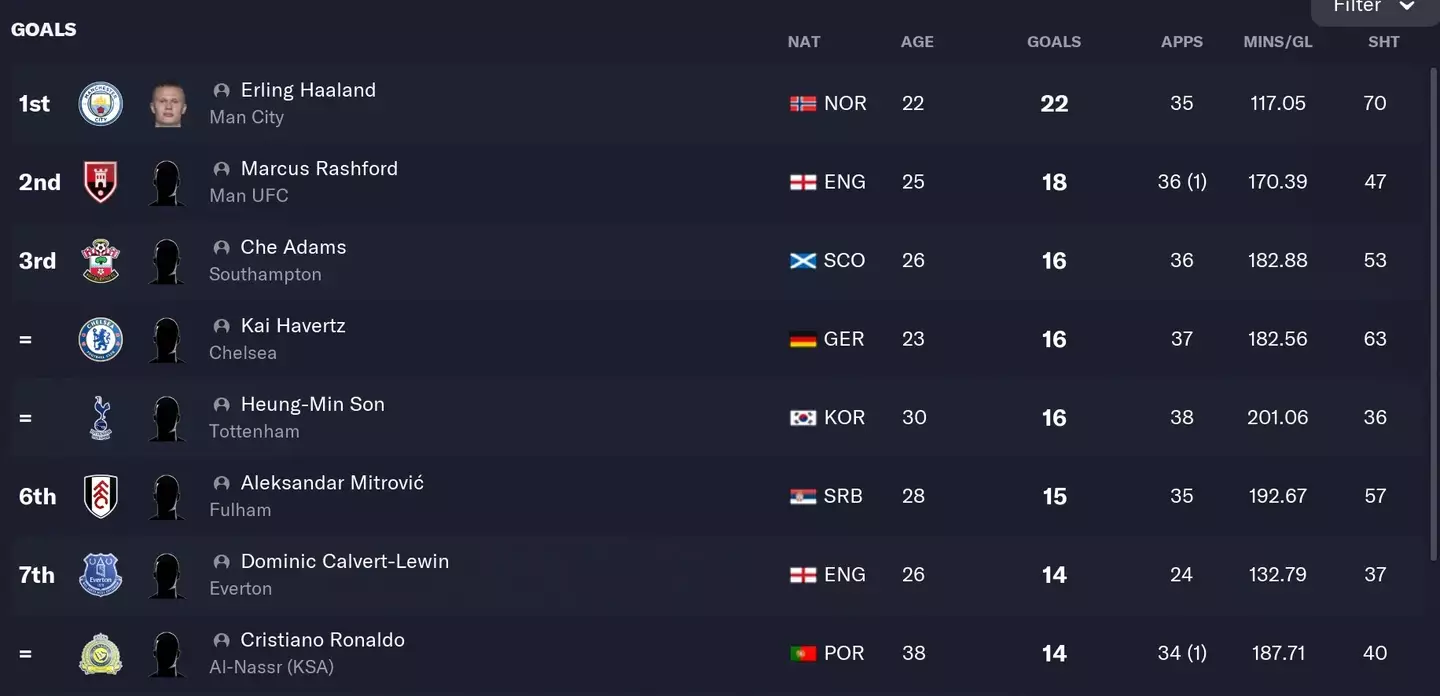
Task: Open Erling Haaland's player profile
Action: 308,90
